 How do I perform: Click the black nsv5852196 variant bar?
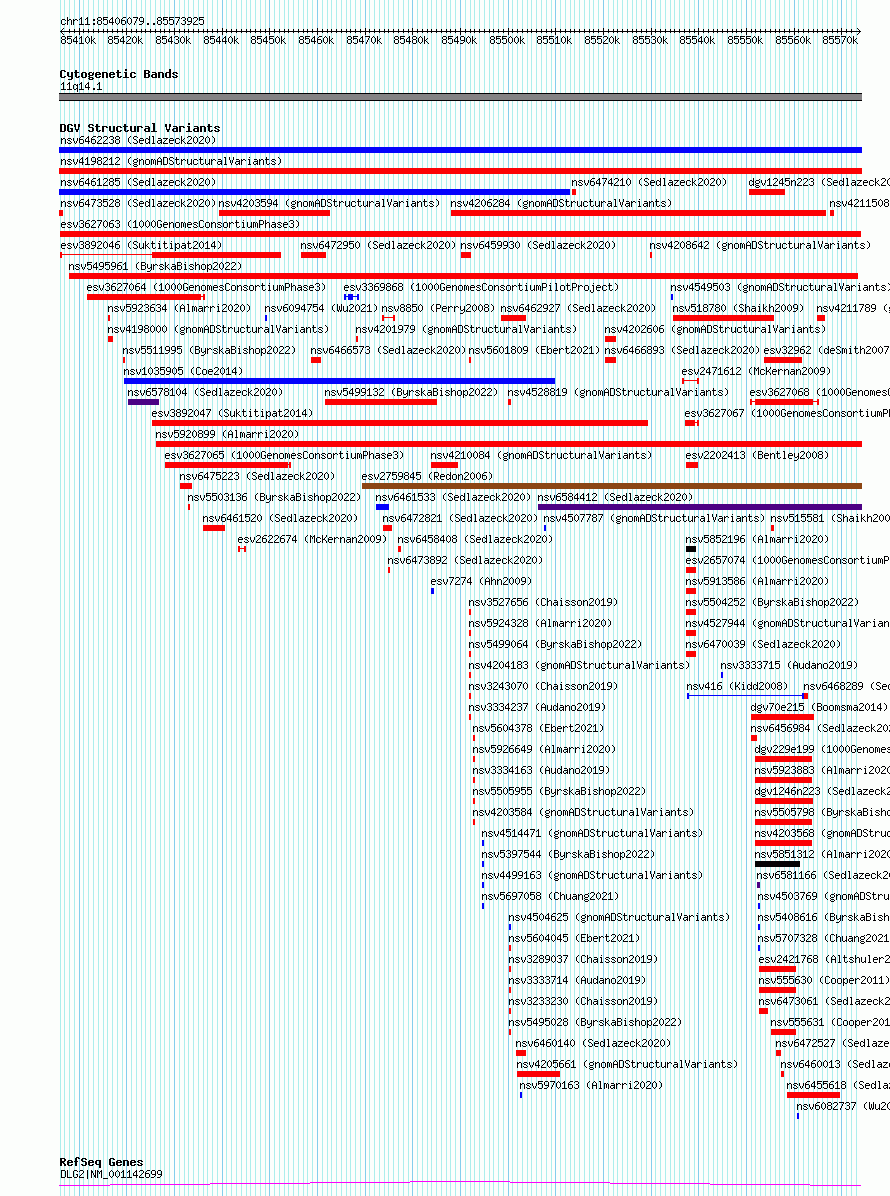tap(691, 548)
